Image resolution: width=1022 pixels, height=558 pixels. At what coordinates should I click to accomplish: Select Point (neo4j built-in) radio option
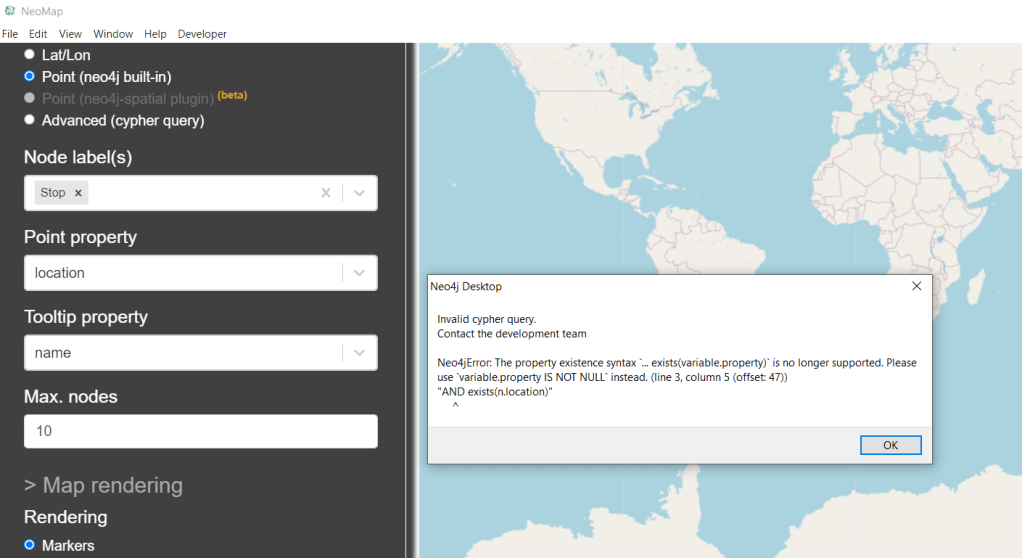tap(30, 76)
